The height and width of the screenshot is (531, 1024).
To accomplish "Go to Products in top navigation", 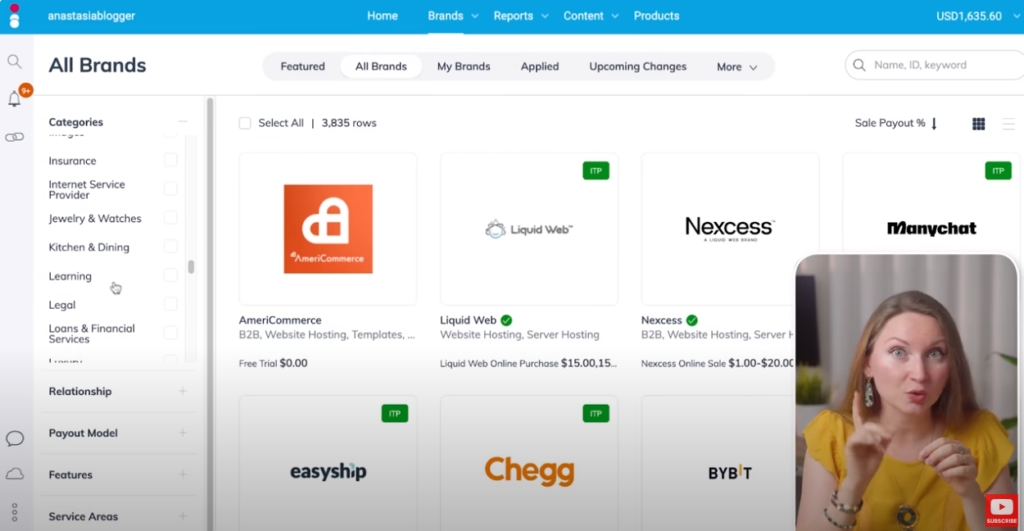I will 656,16.
